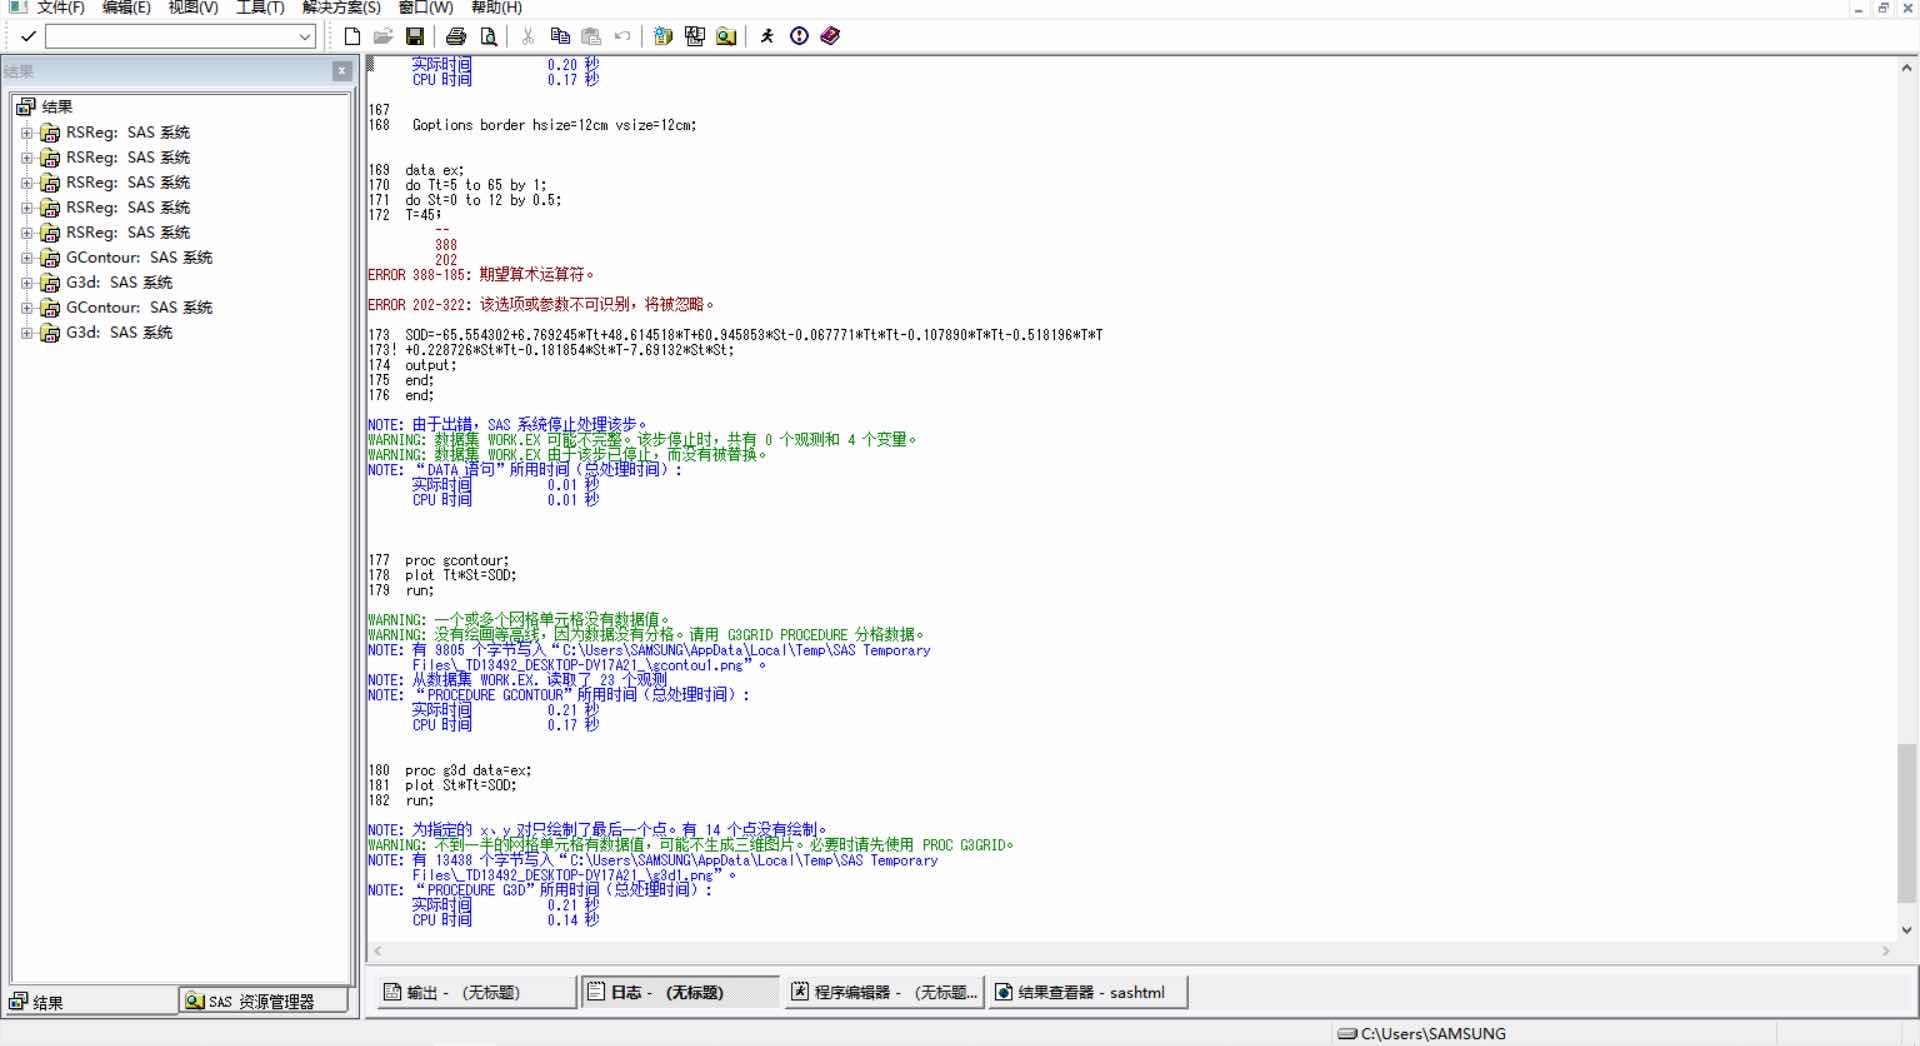Click the Undo arrow icon
1920x1046 pixels.
(x=622, y=37)
